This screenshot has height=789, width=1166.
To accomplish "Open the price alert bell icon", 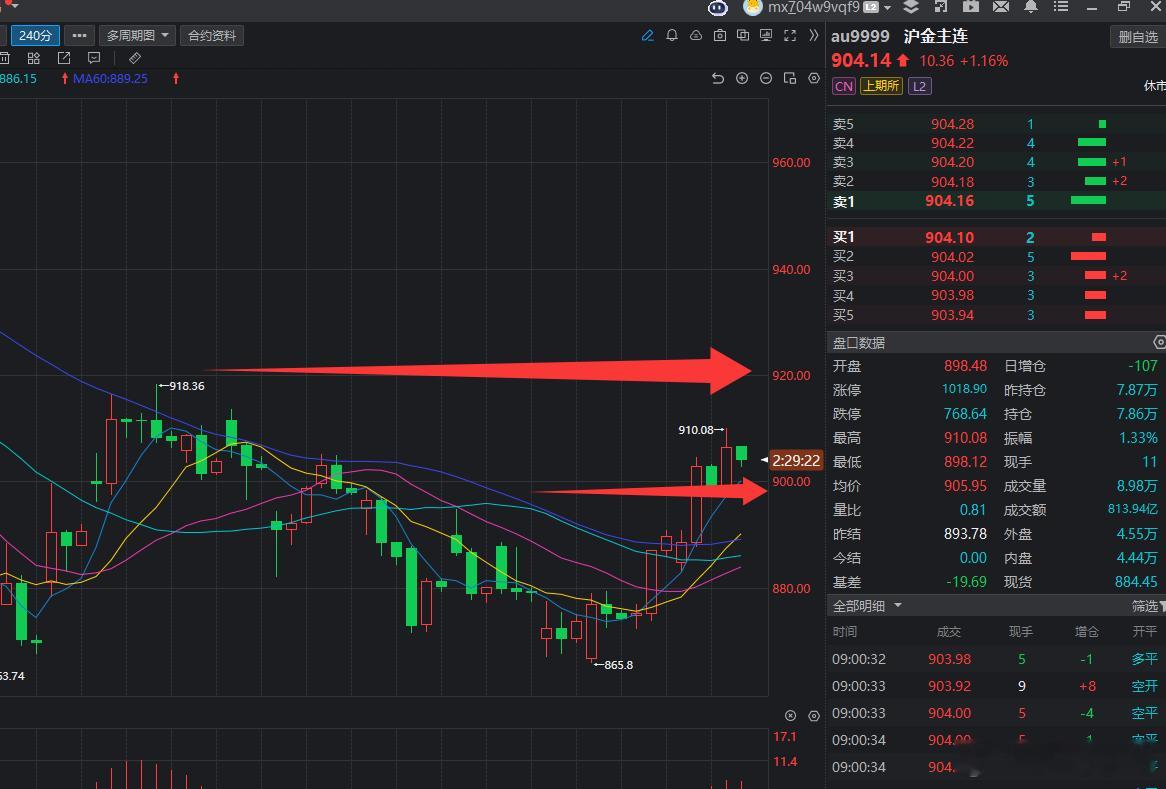I will coord(671,36).
